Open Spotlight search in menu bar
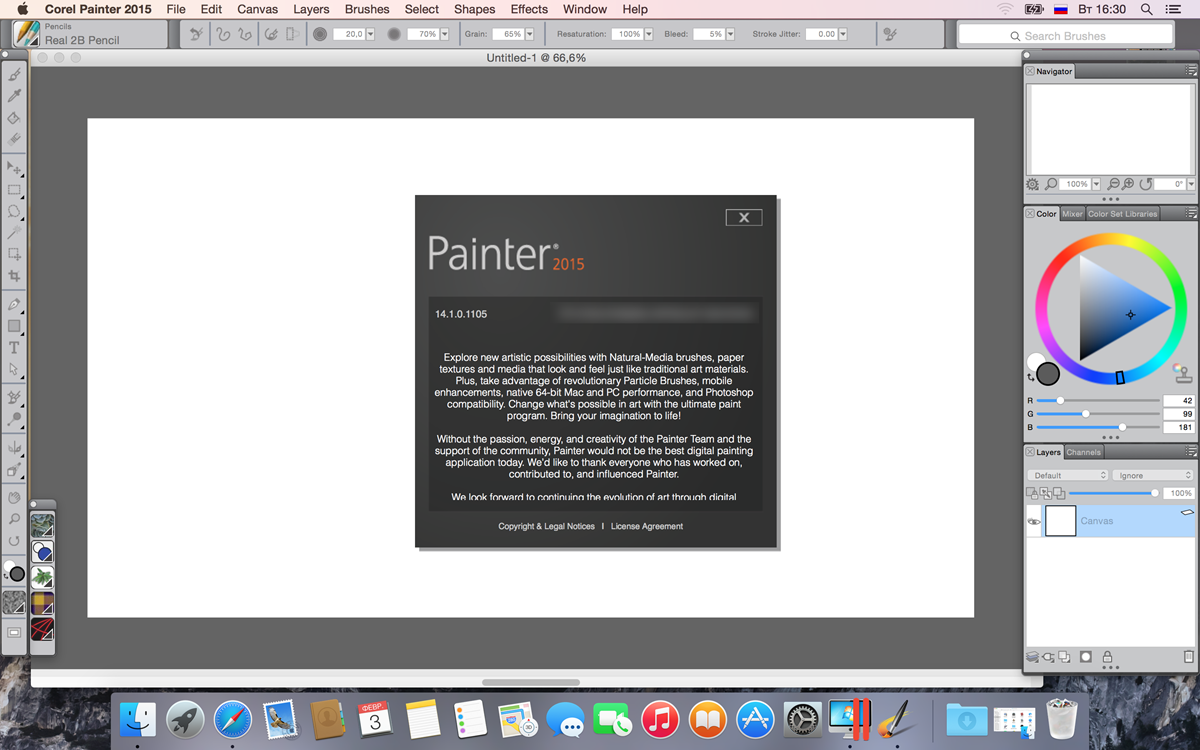This screenshot has width=1200, height=750. [1146, 9]
